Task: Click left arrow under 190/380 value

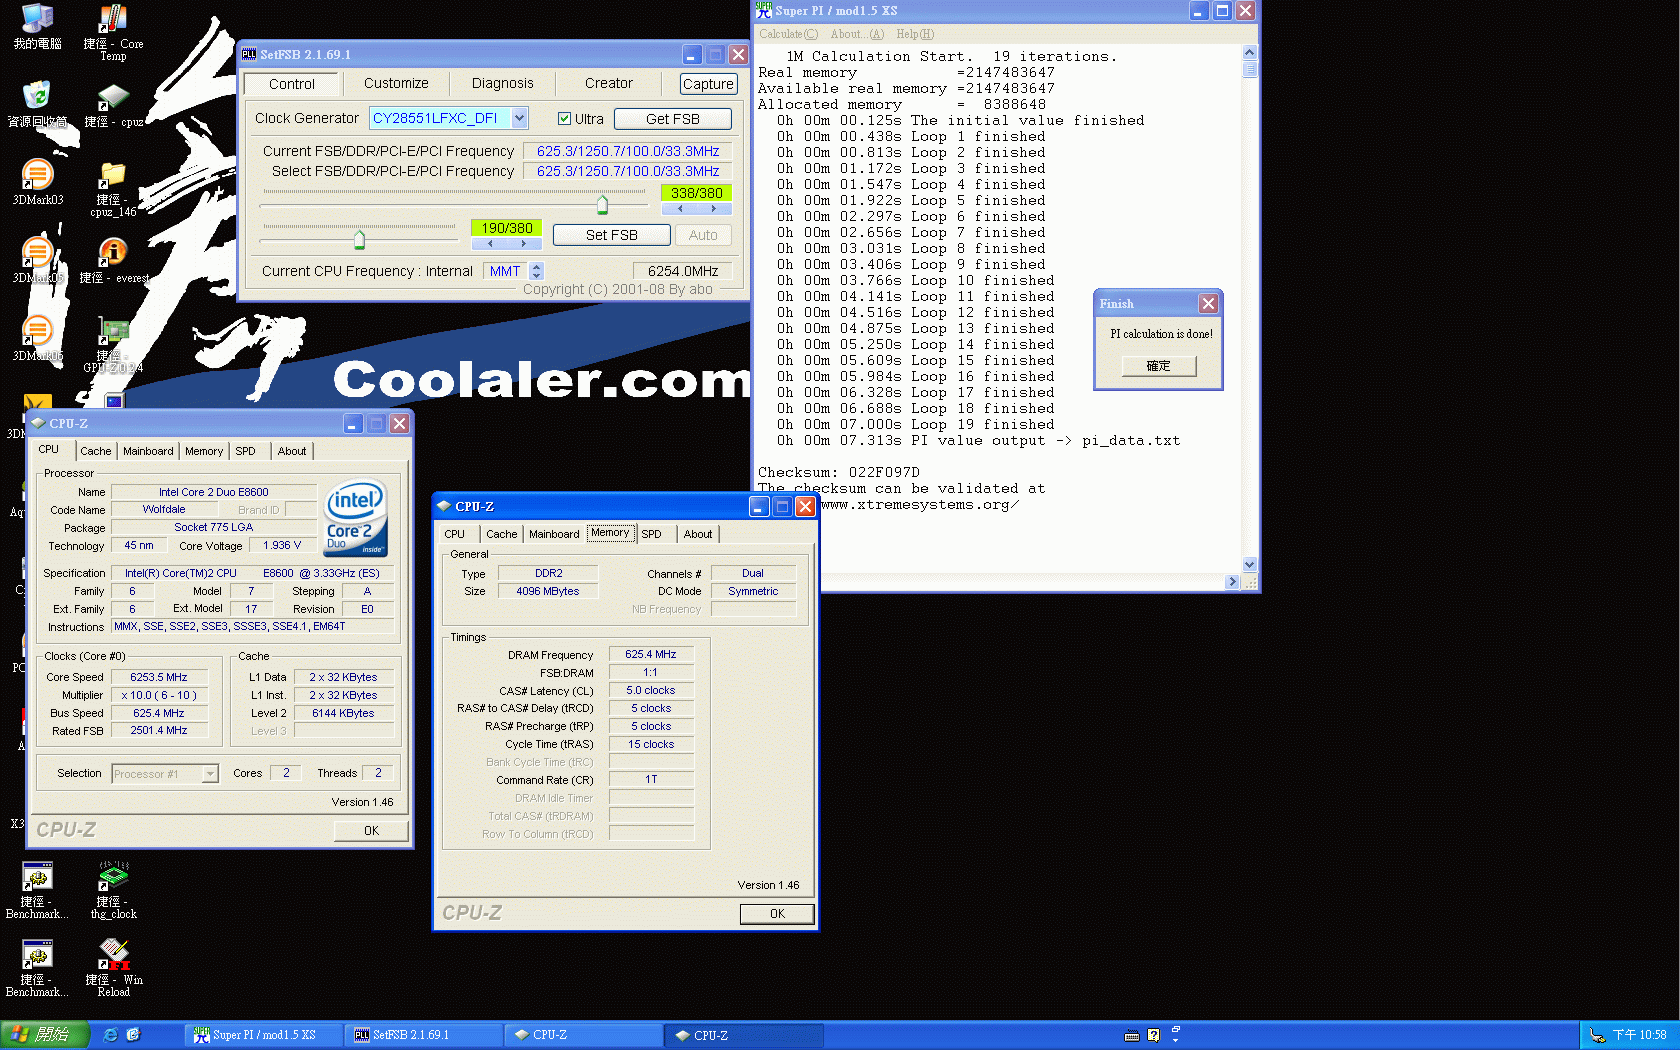Action: tap(490, 244)
